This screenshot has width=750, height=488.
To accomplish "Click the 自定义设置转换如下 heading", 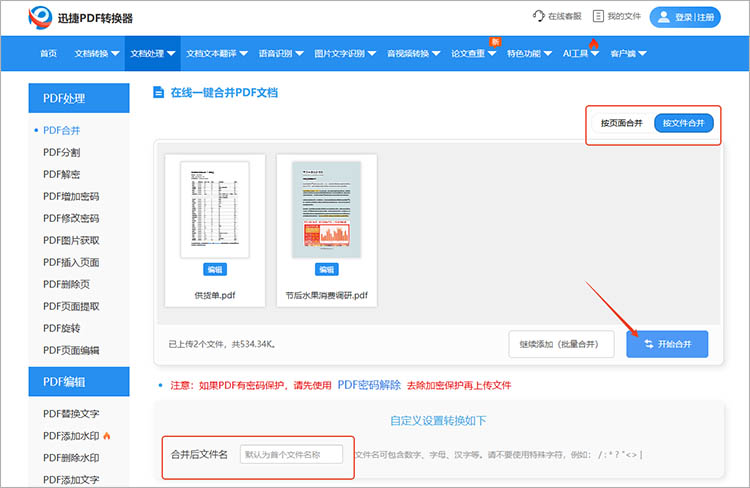I will click(438, 421).
